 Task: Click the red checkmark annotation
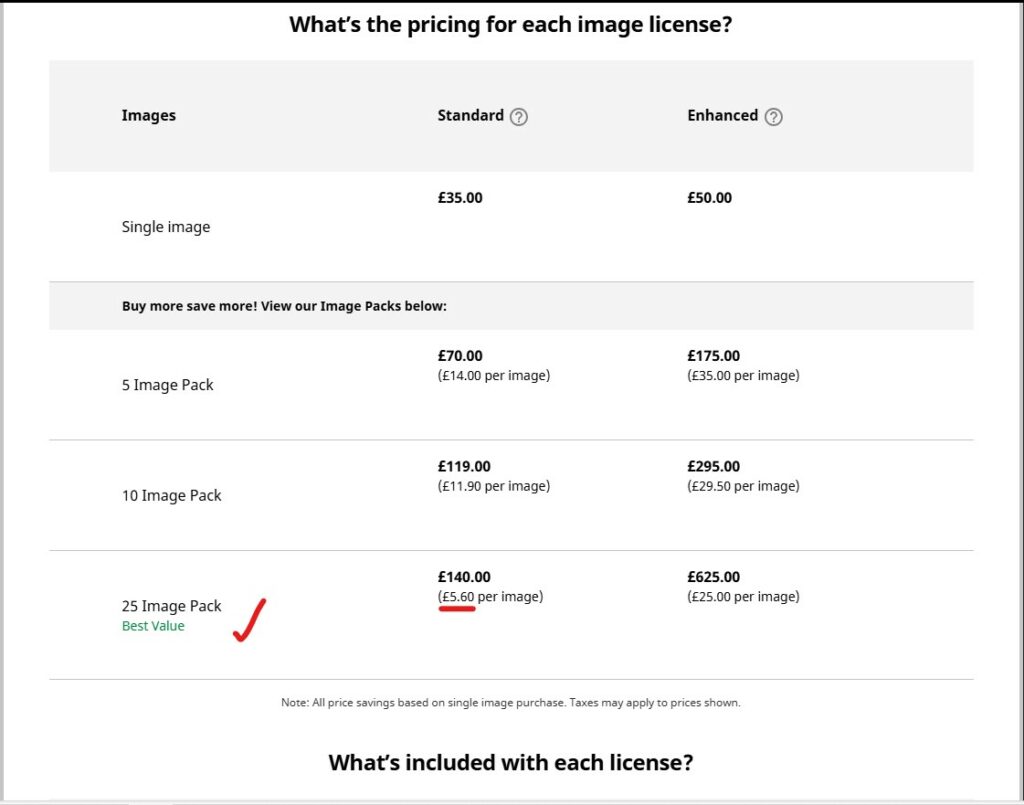tap(249, 620)
